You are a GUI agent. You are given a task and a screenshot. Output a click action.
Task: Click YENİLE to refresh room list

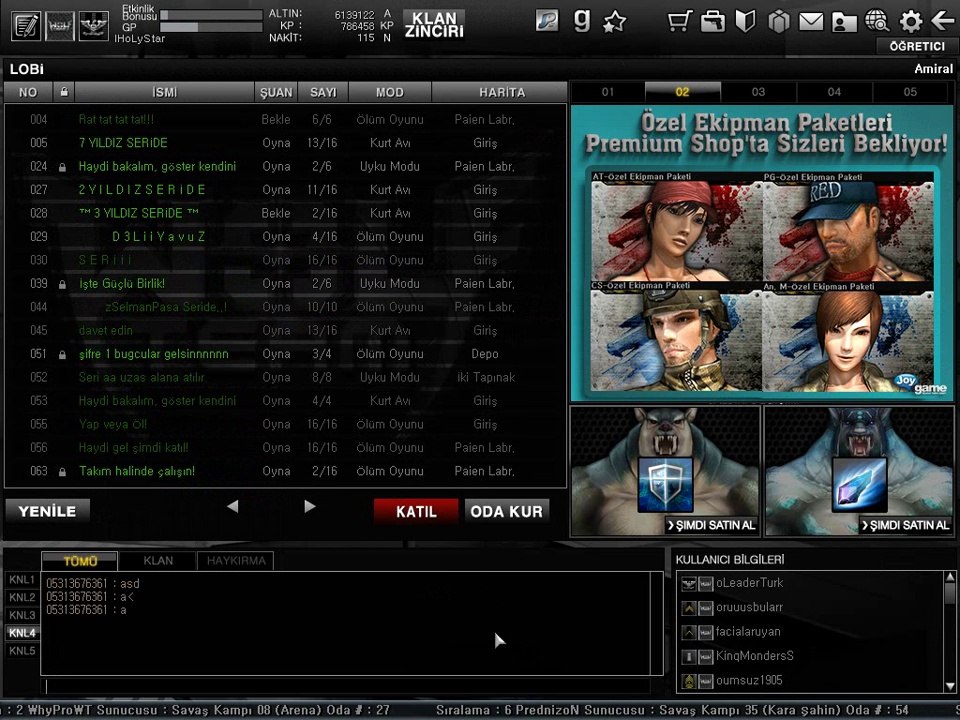tap(47, 511)
